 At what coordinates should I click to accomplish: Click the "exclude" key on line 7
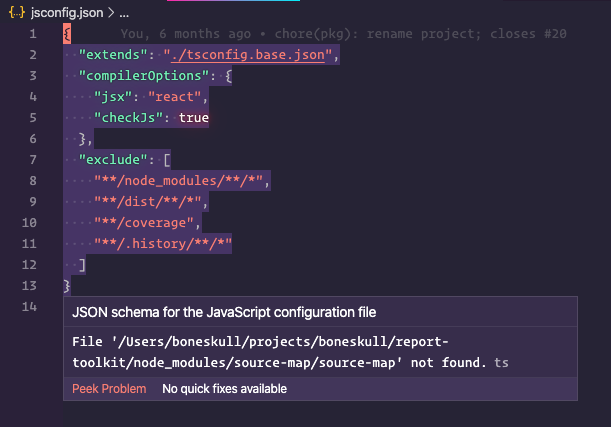pyautogui.click(x=113, y=160)
